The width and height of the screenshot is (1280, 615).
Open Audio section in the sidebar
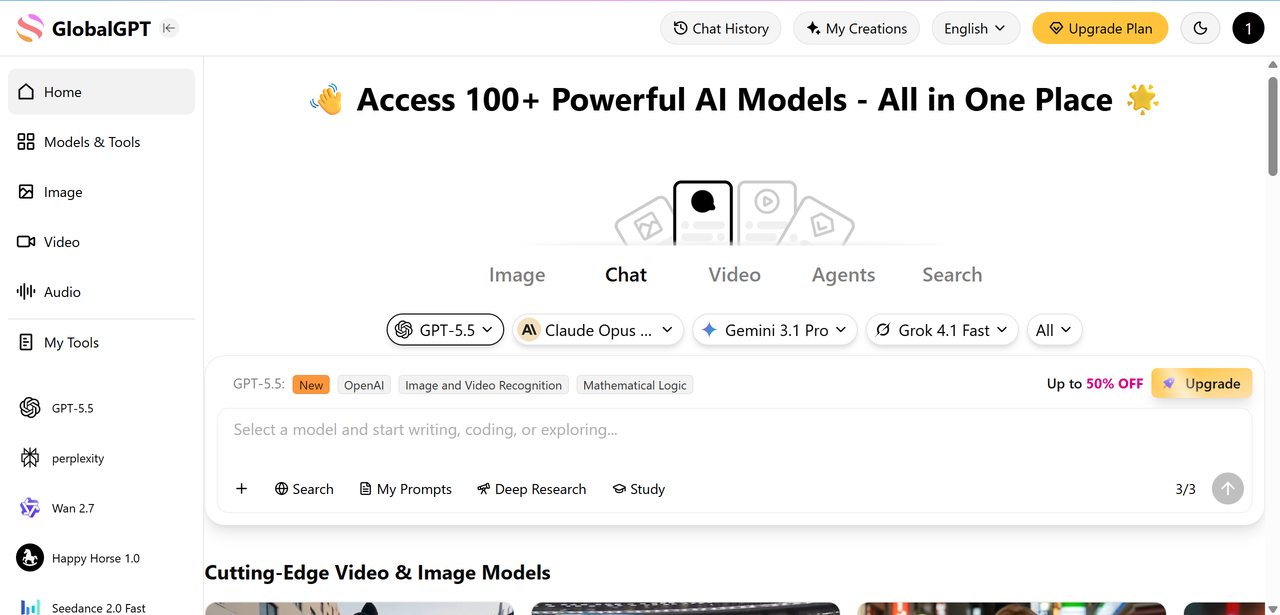(x=102, y=292)
